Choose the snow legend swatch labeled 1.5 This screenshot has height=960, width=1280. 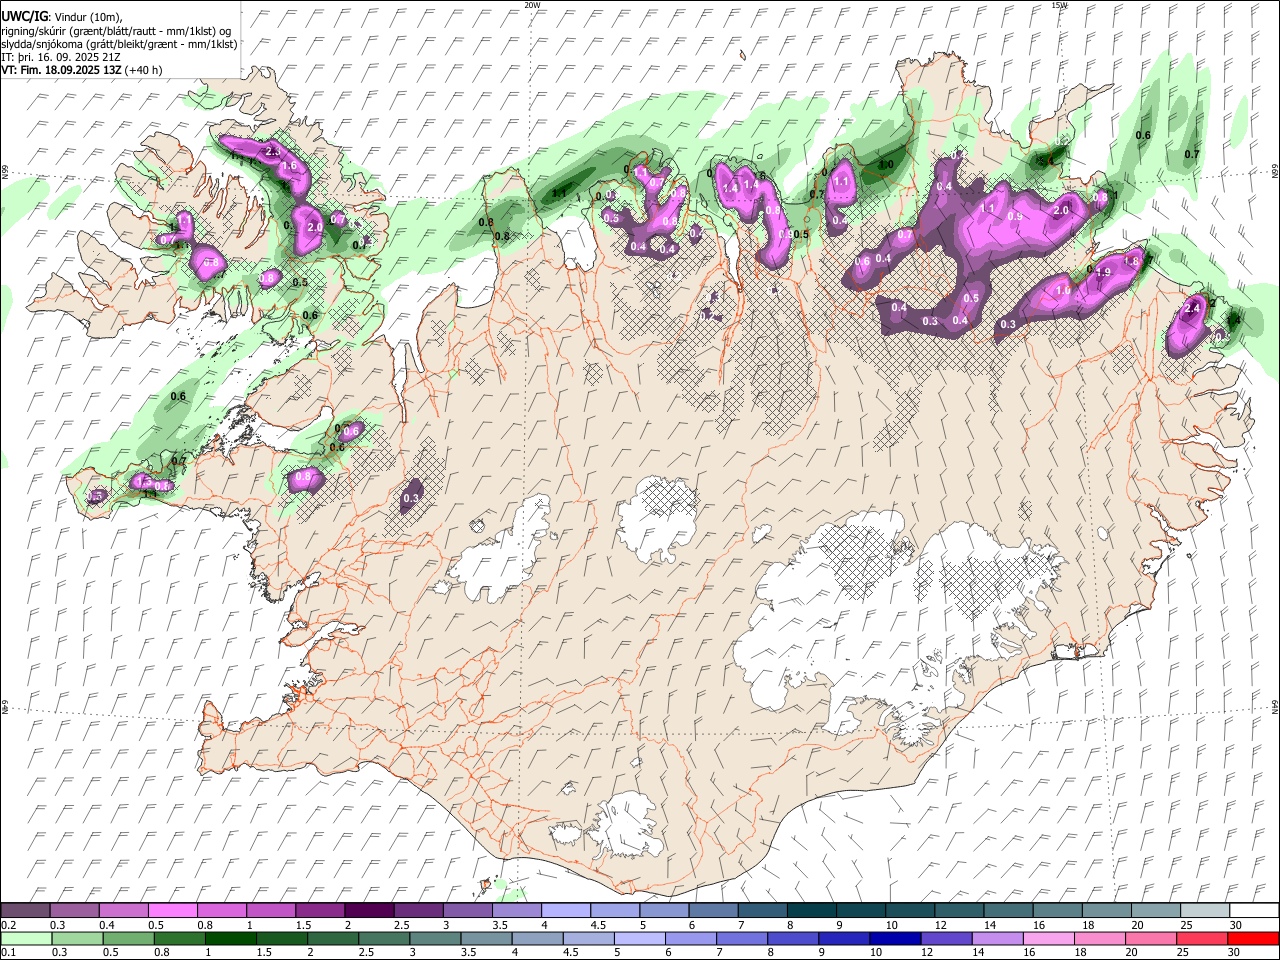[x=319, y=911]
